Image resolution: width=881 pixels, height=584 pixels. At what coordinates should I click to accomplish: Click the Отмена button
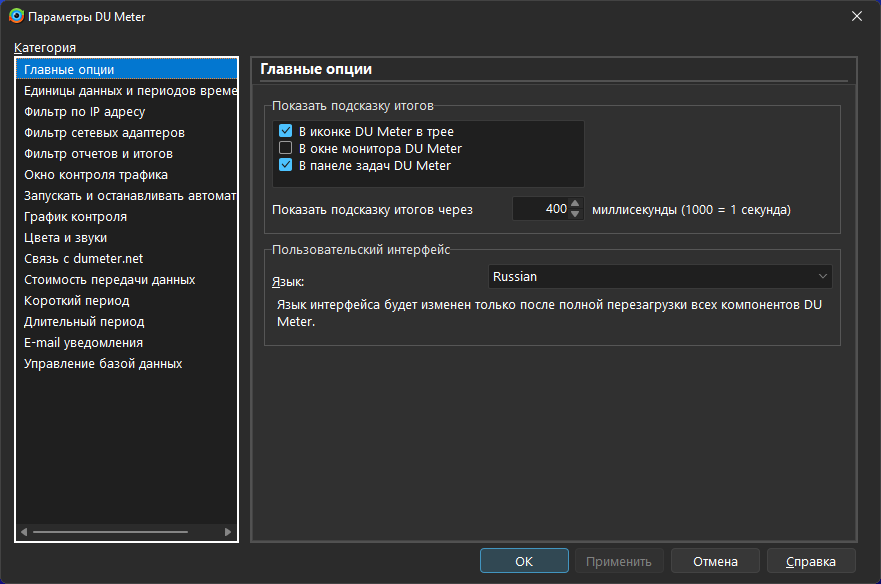(x=715, y=561)
